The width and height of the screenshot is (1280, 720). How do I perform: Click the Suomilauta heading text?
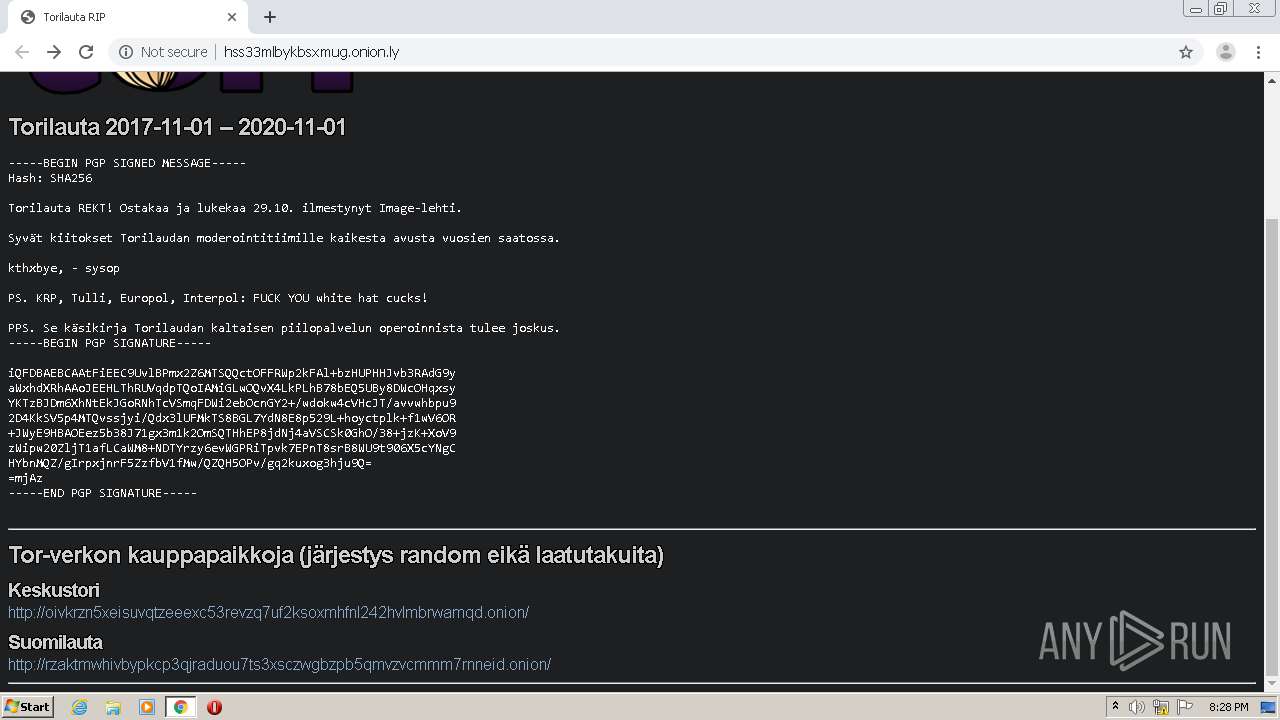tap(55, 642)
